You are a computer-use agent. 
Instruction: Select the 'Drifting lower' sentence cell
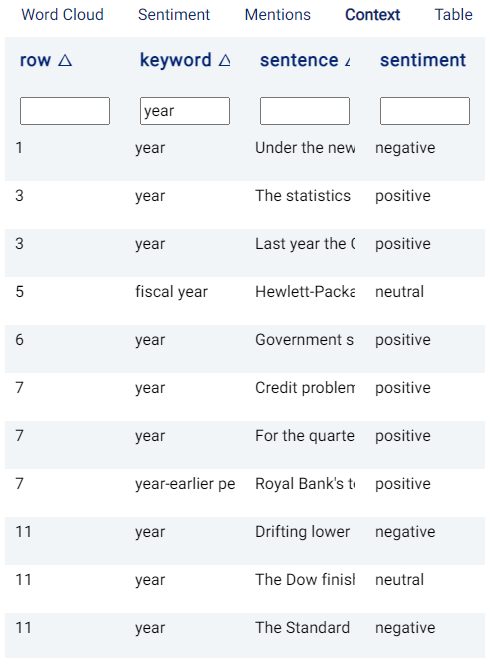(305, 532)
